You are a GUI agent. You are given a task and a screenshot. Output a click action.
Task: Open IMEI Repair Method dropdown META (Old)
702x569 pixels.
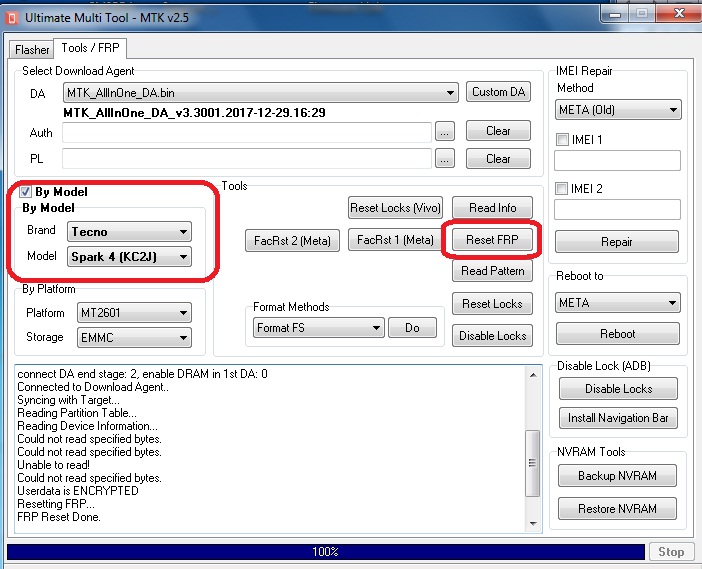click(618, 110)
